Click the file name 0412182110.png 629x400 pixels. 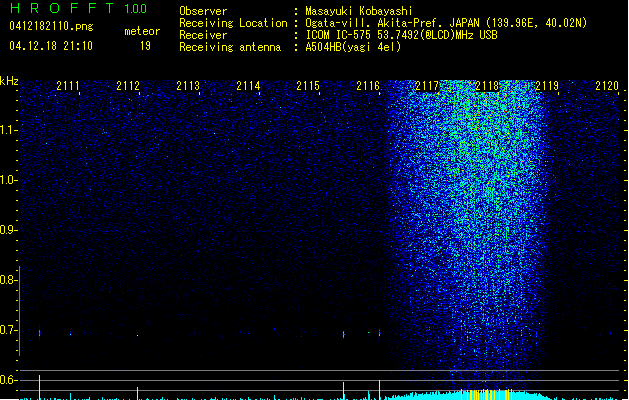point(51,26)
